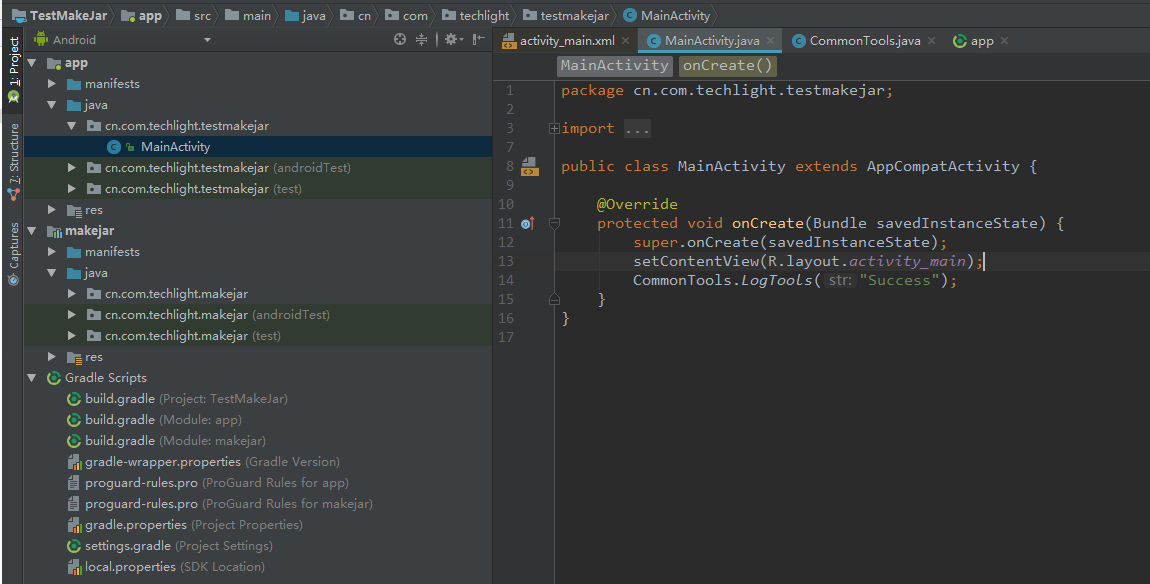Click the CommonTools.LogTools code line

pos(795,280)
